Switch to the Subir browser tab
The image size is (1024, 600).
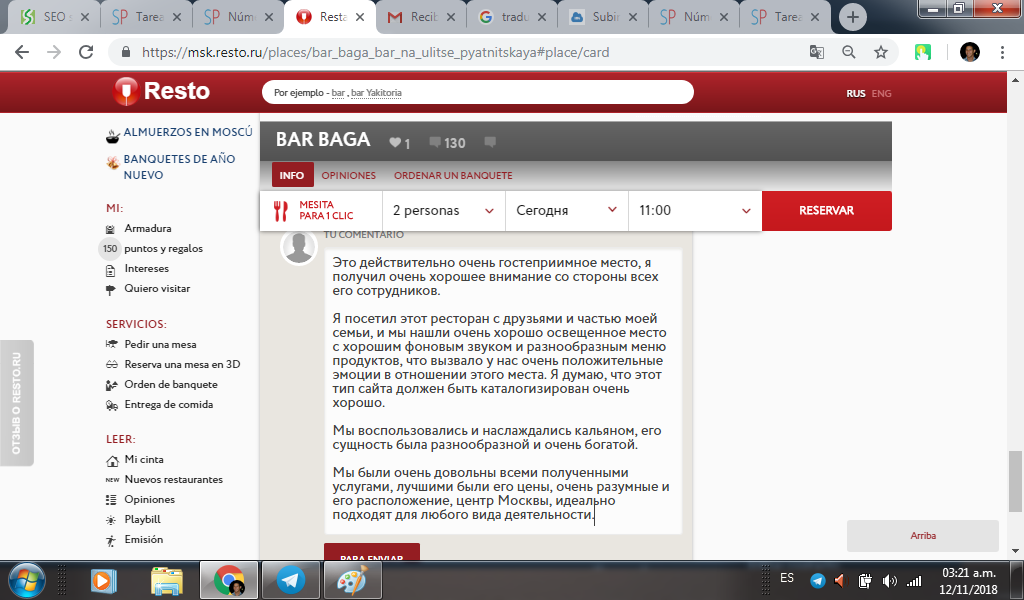pos(603,17)
